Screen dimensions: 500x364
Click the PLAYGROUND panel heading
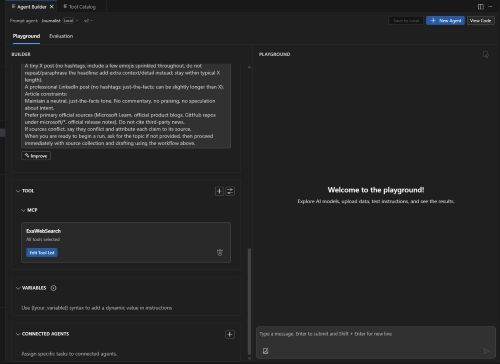(x=274, y=54)
